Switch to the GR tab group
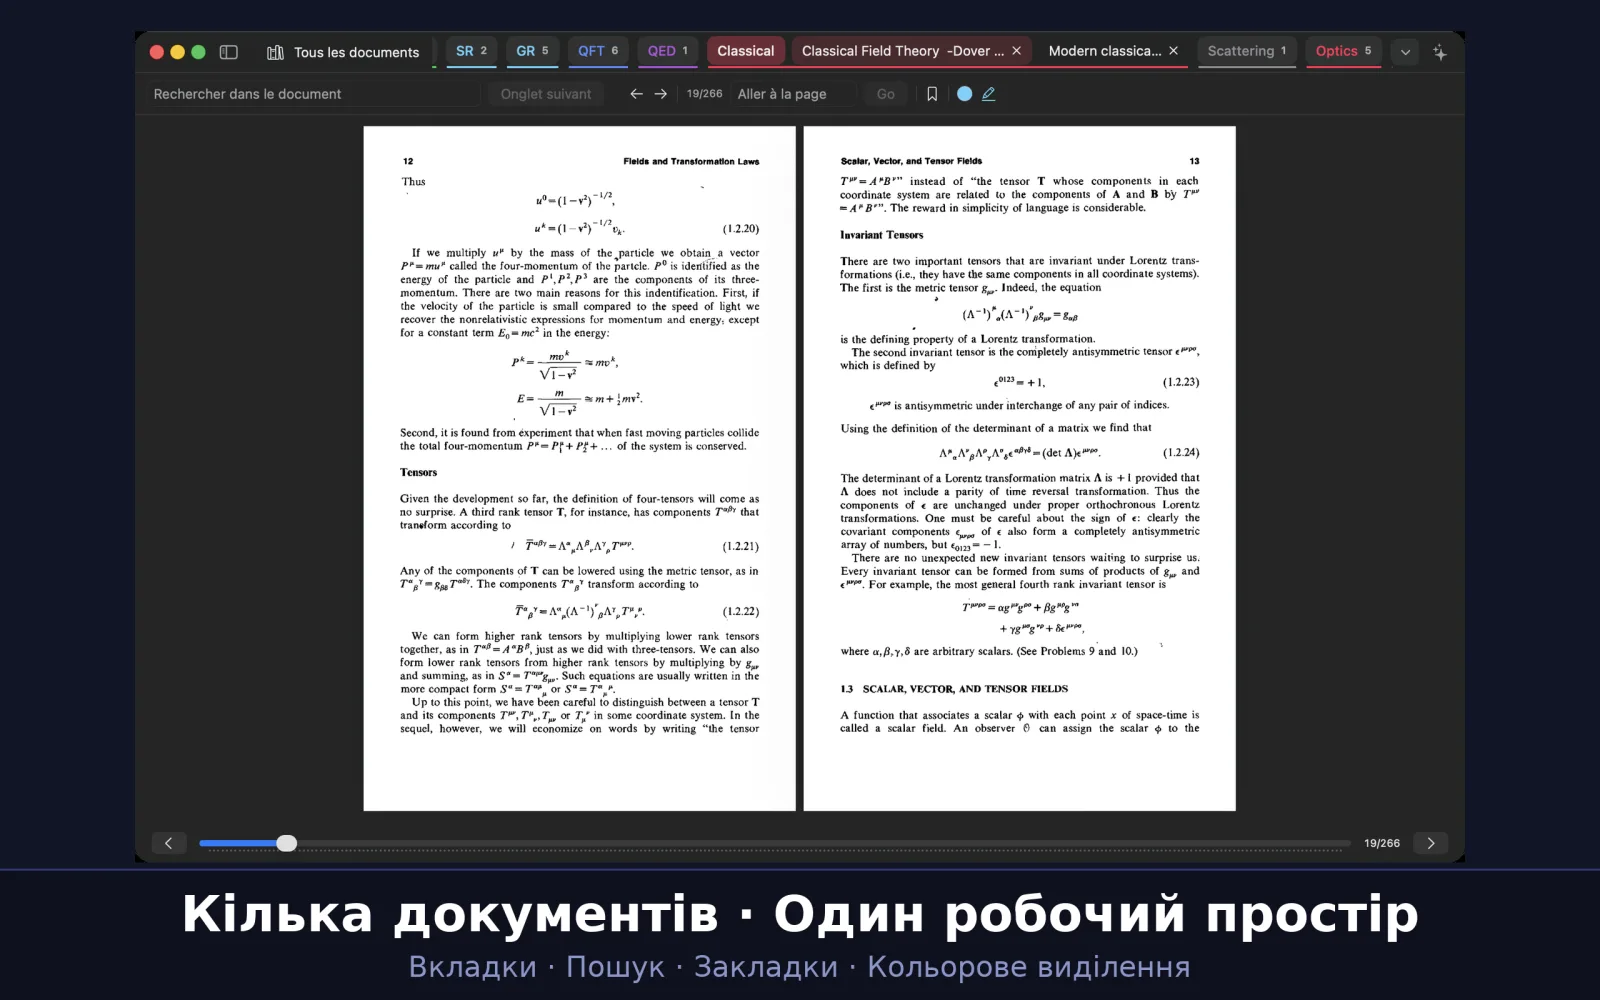The width and height of the screenshot is (1600, 1000). [532, 51]
